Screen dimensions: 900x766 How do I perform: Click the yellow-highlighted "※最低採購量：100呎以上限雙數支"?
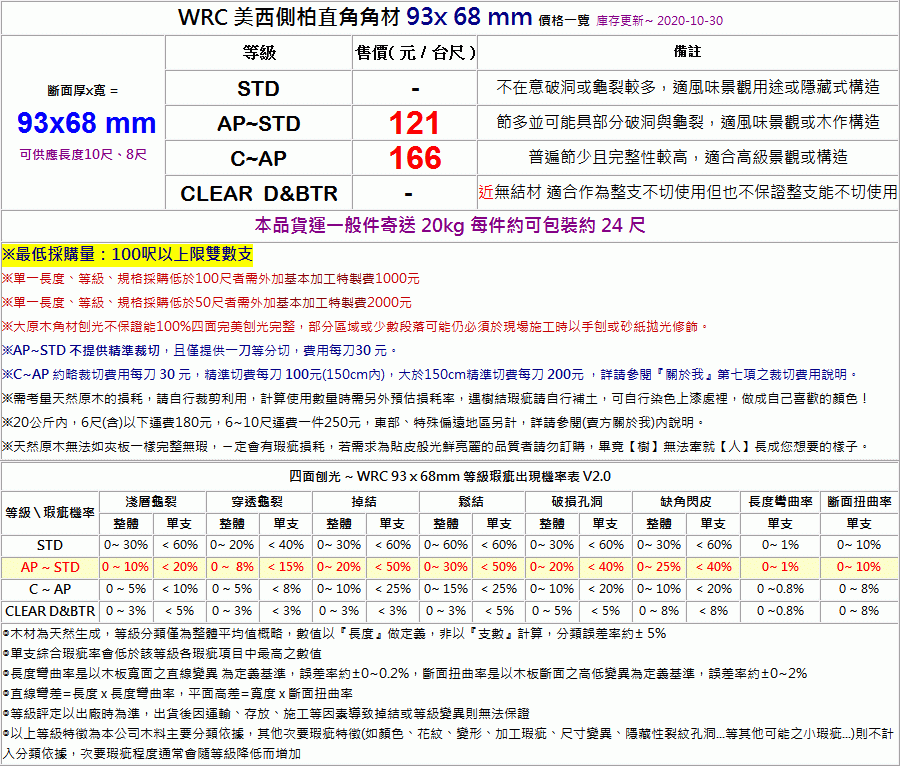(127, 254)
